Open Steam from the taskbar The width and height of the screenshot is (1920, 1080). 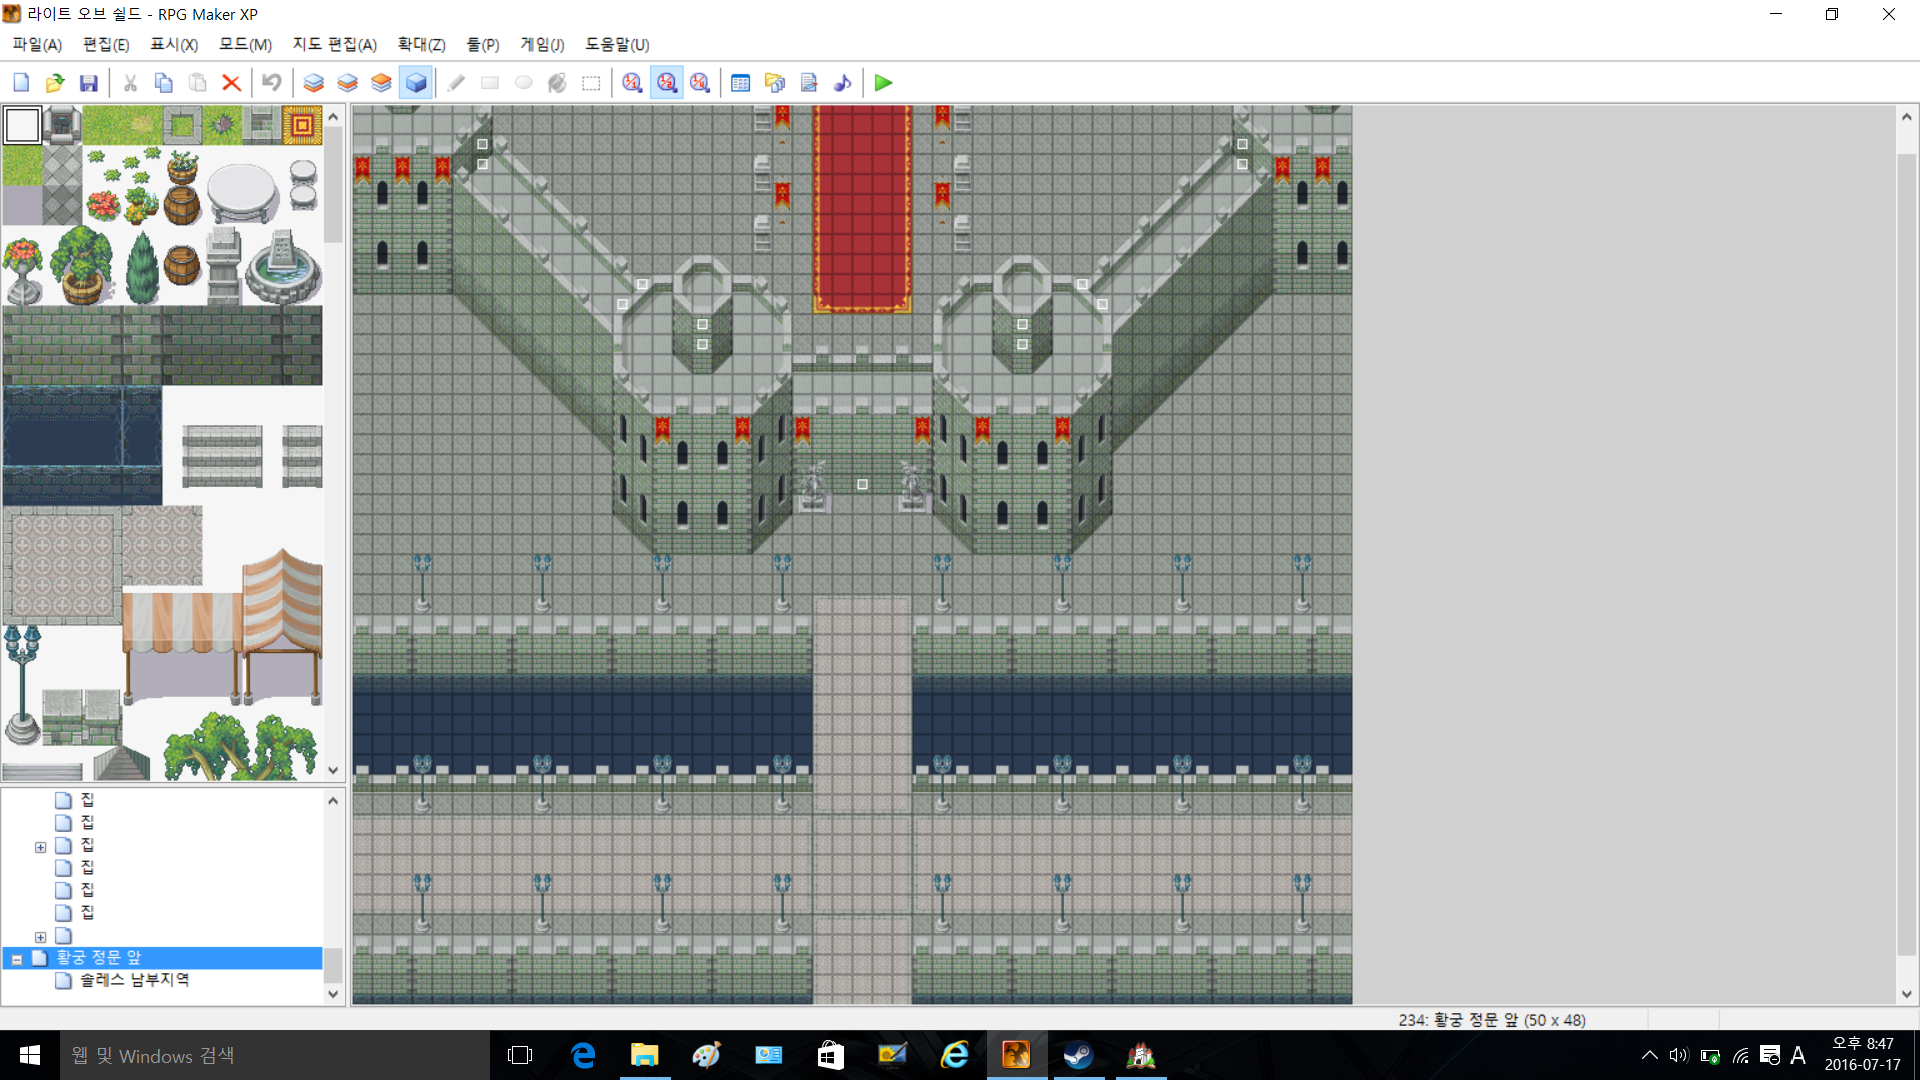tap(1078, 1056)
